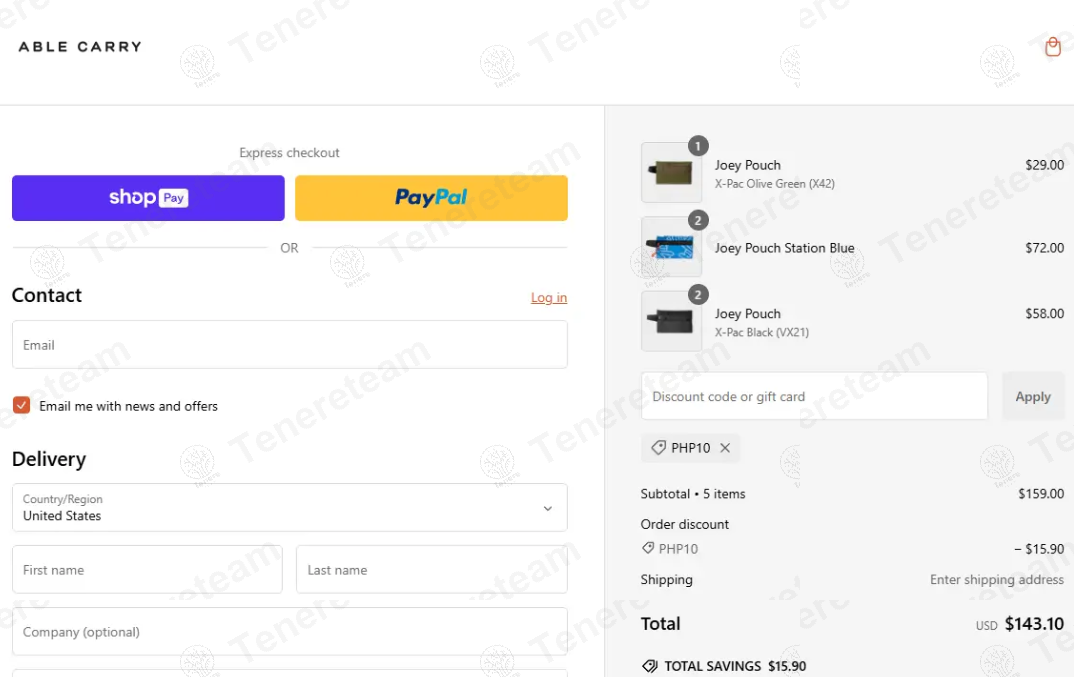Click the PHP10 discount tag icon
The image size is (1074, 677).
click(x=658, y=448)
